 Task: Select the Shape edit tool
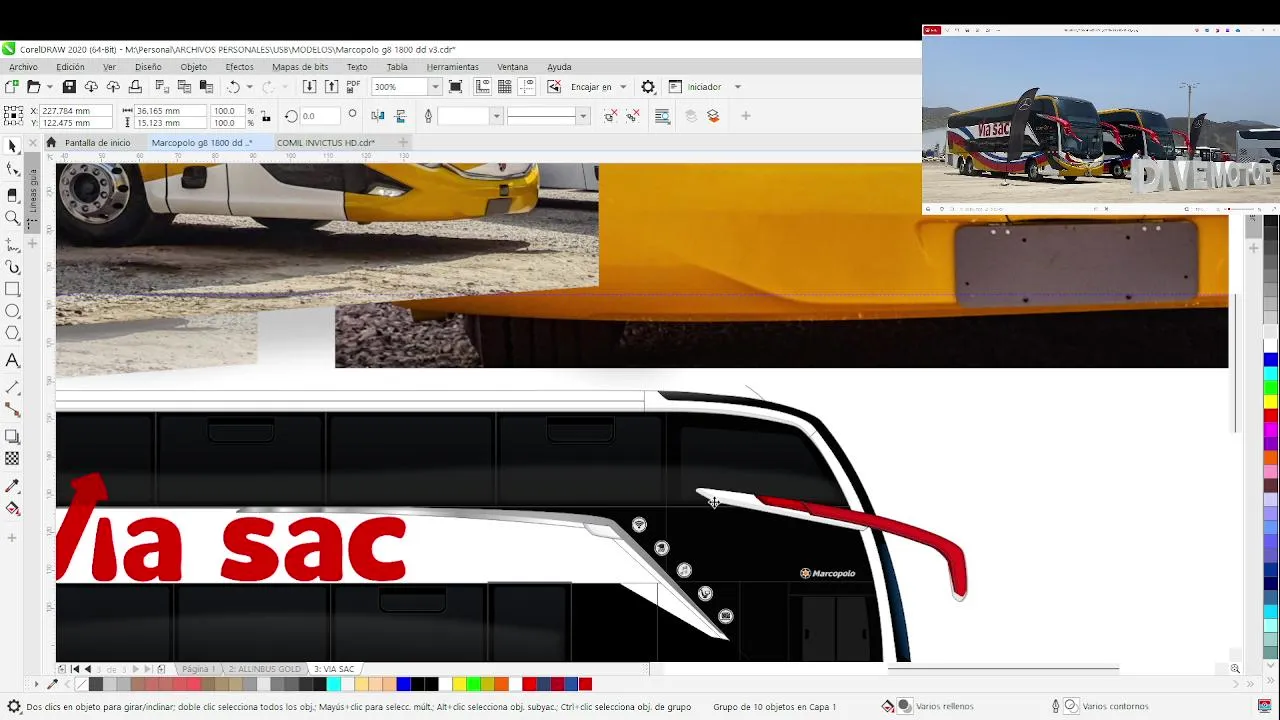[12, 170]
